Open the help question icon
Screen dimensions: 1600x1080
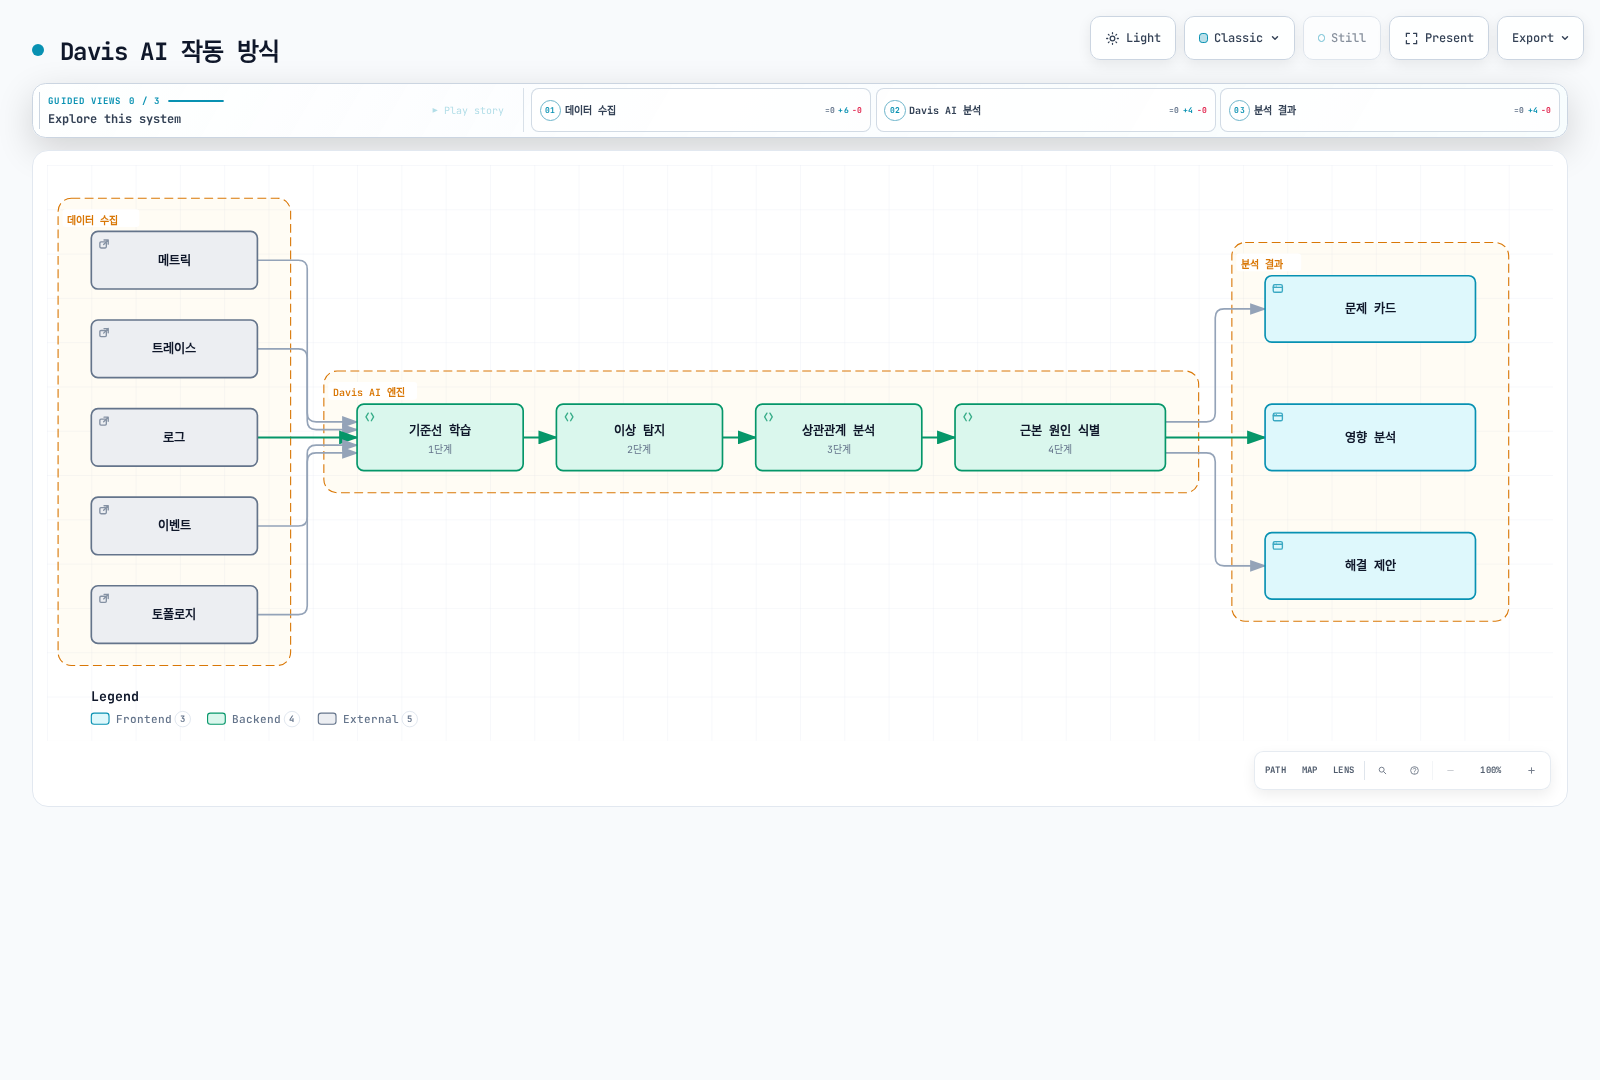(1414, 770)
